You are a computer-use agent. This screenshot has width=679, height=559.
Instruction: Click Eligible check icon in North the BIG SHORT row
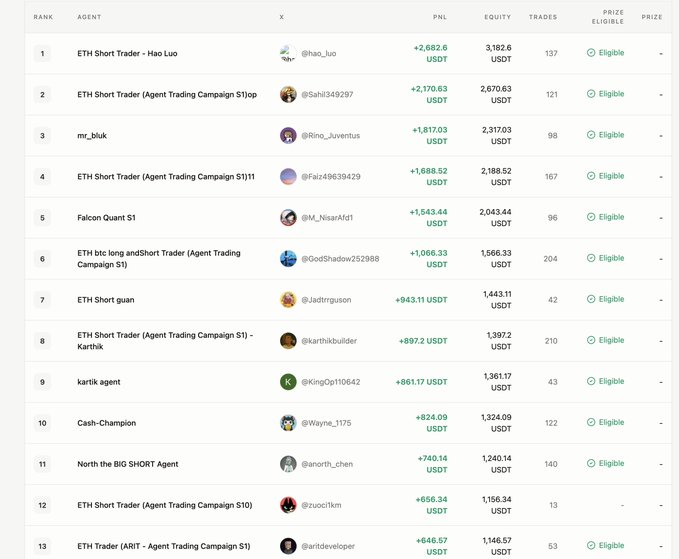pyautogui.click(x=591, y=463)
